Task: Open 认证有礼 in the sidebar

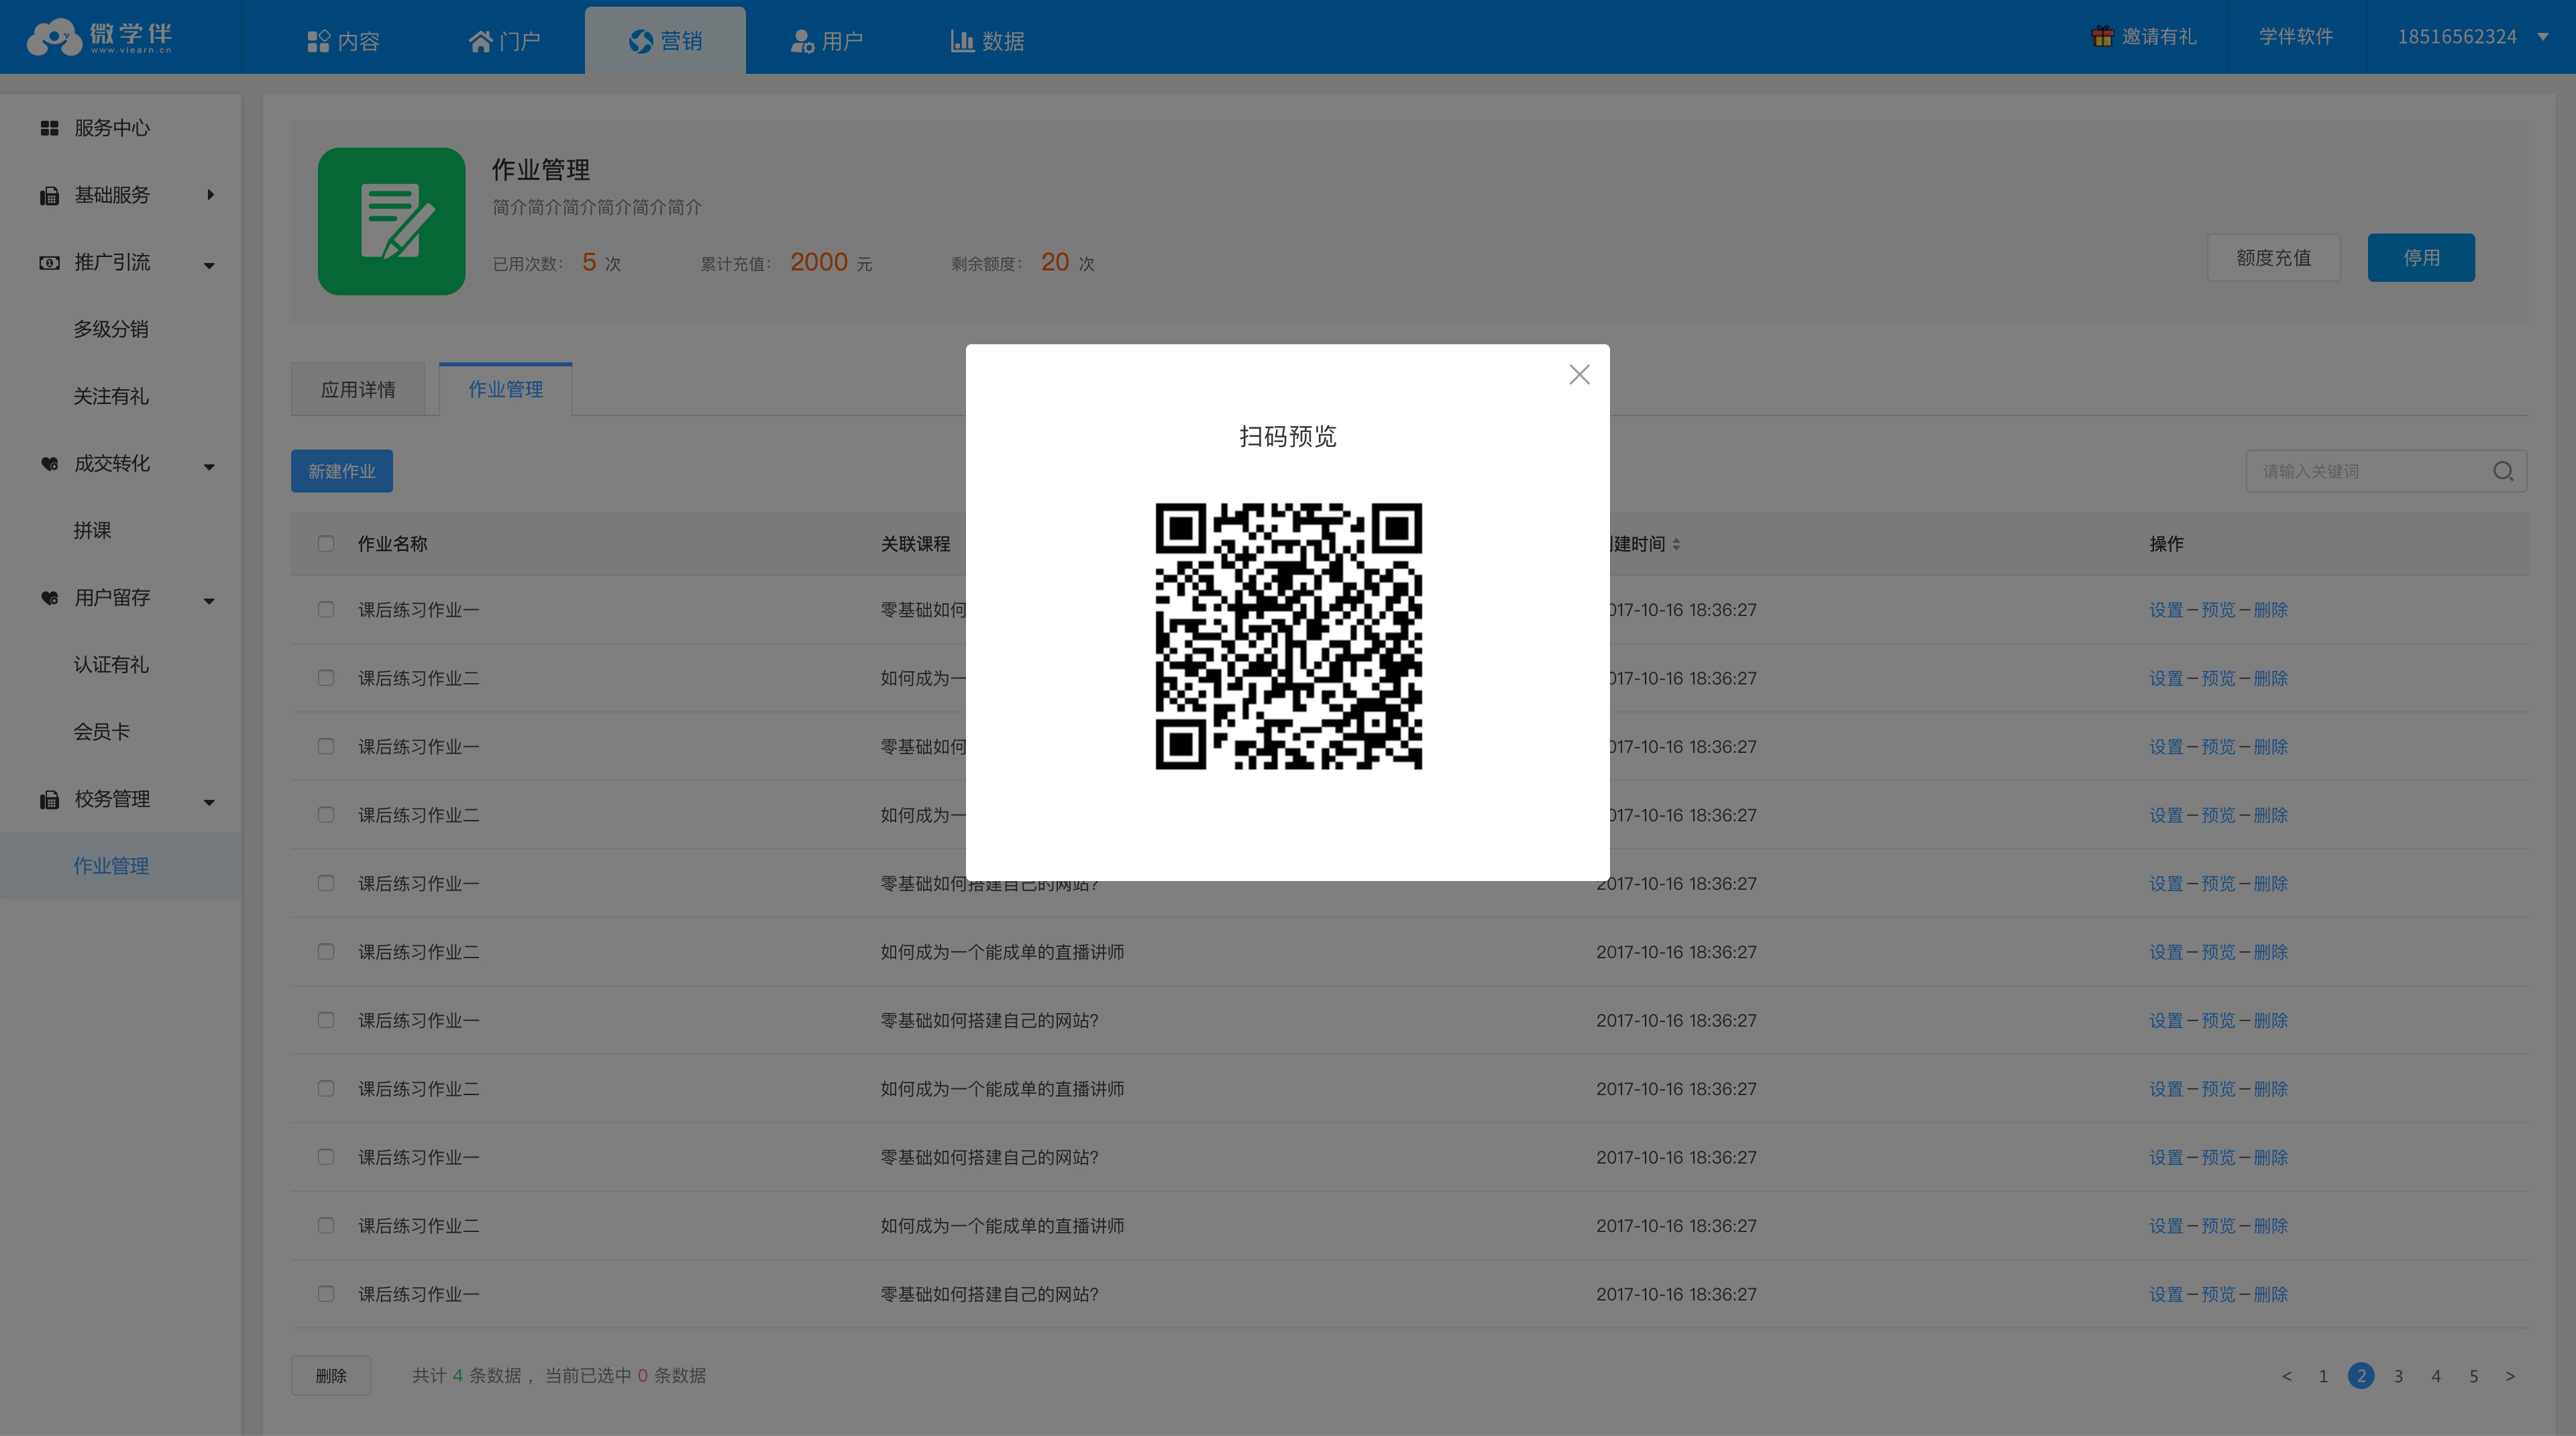Action: [x=111, y=664]
